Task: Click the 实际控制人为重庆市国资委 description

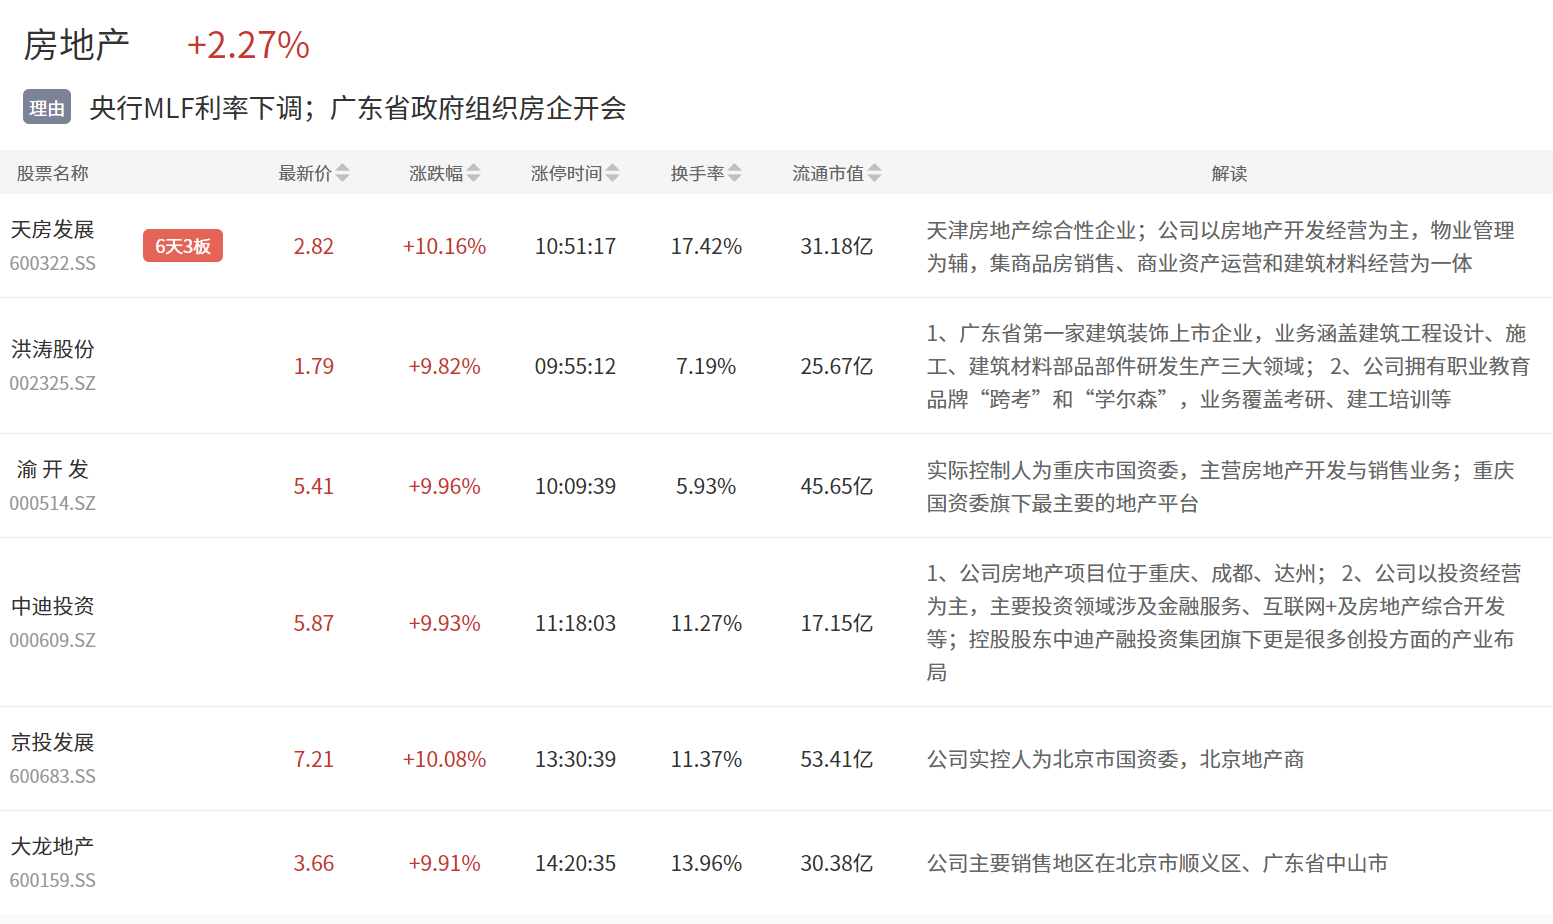Action: pyautogui.click(x=1220, y=486)
